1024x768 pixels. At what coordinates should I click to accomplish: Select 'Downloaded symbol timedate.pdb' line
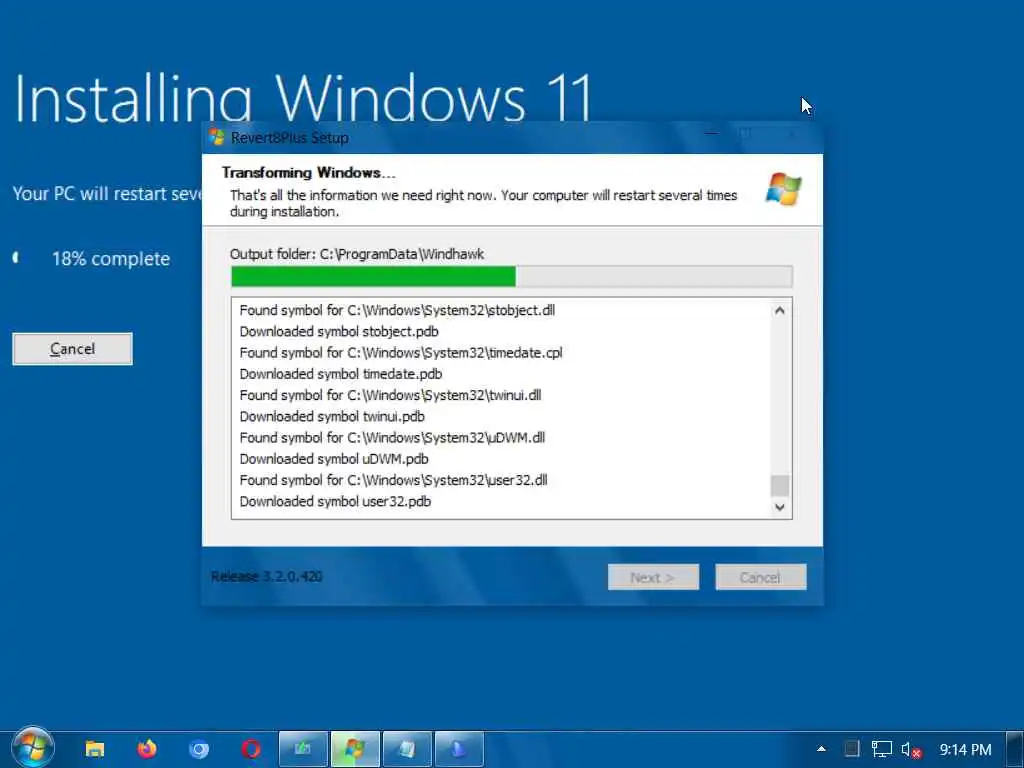point(341,374)
